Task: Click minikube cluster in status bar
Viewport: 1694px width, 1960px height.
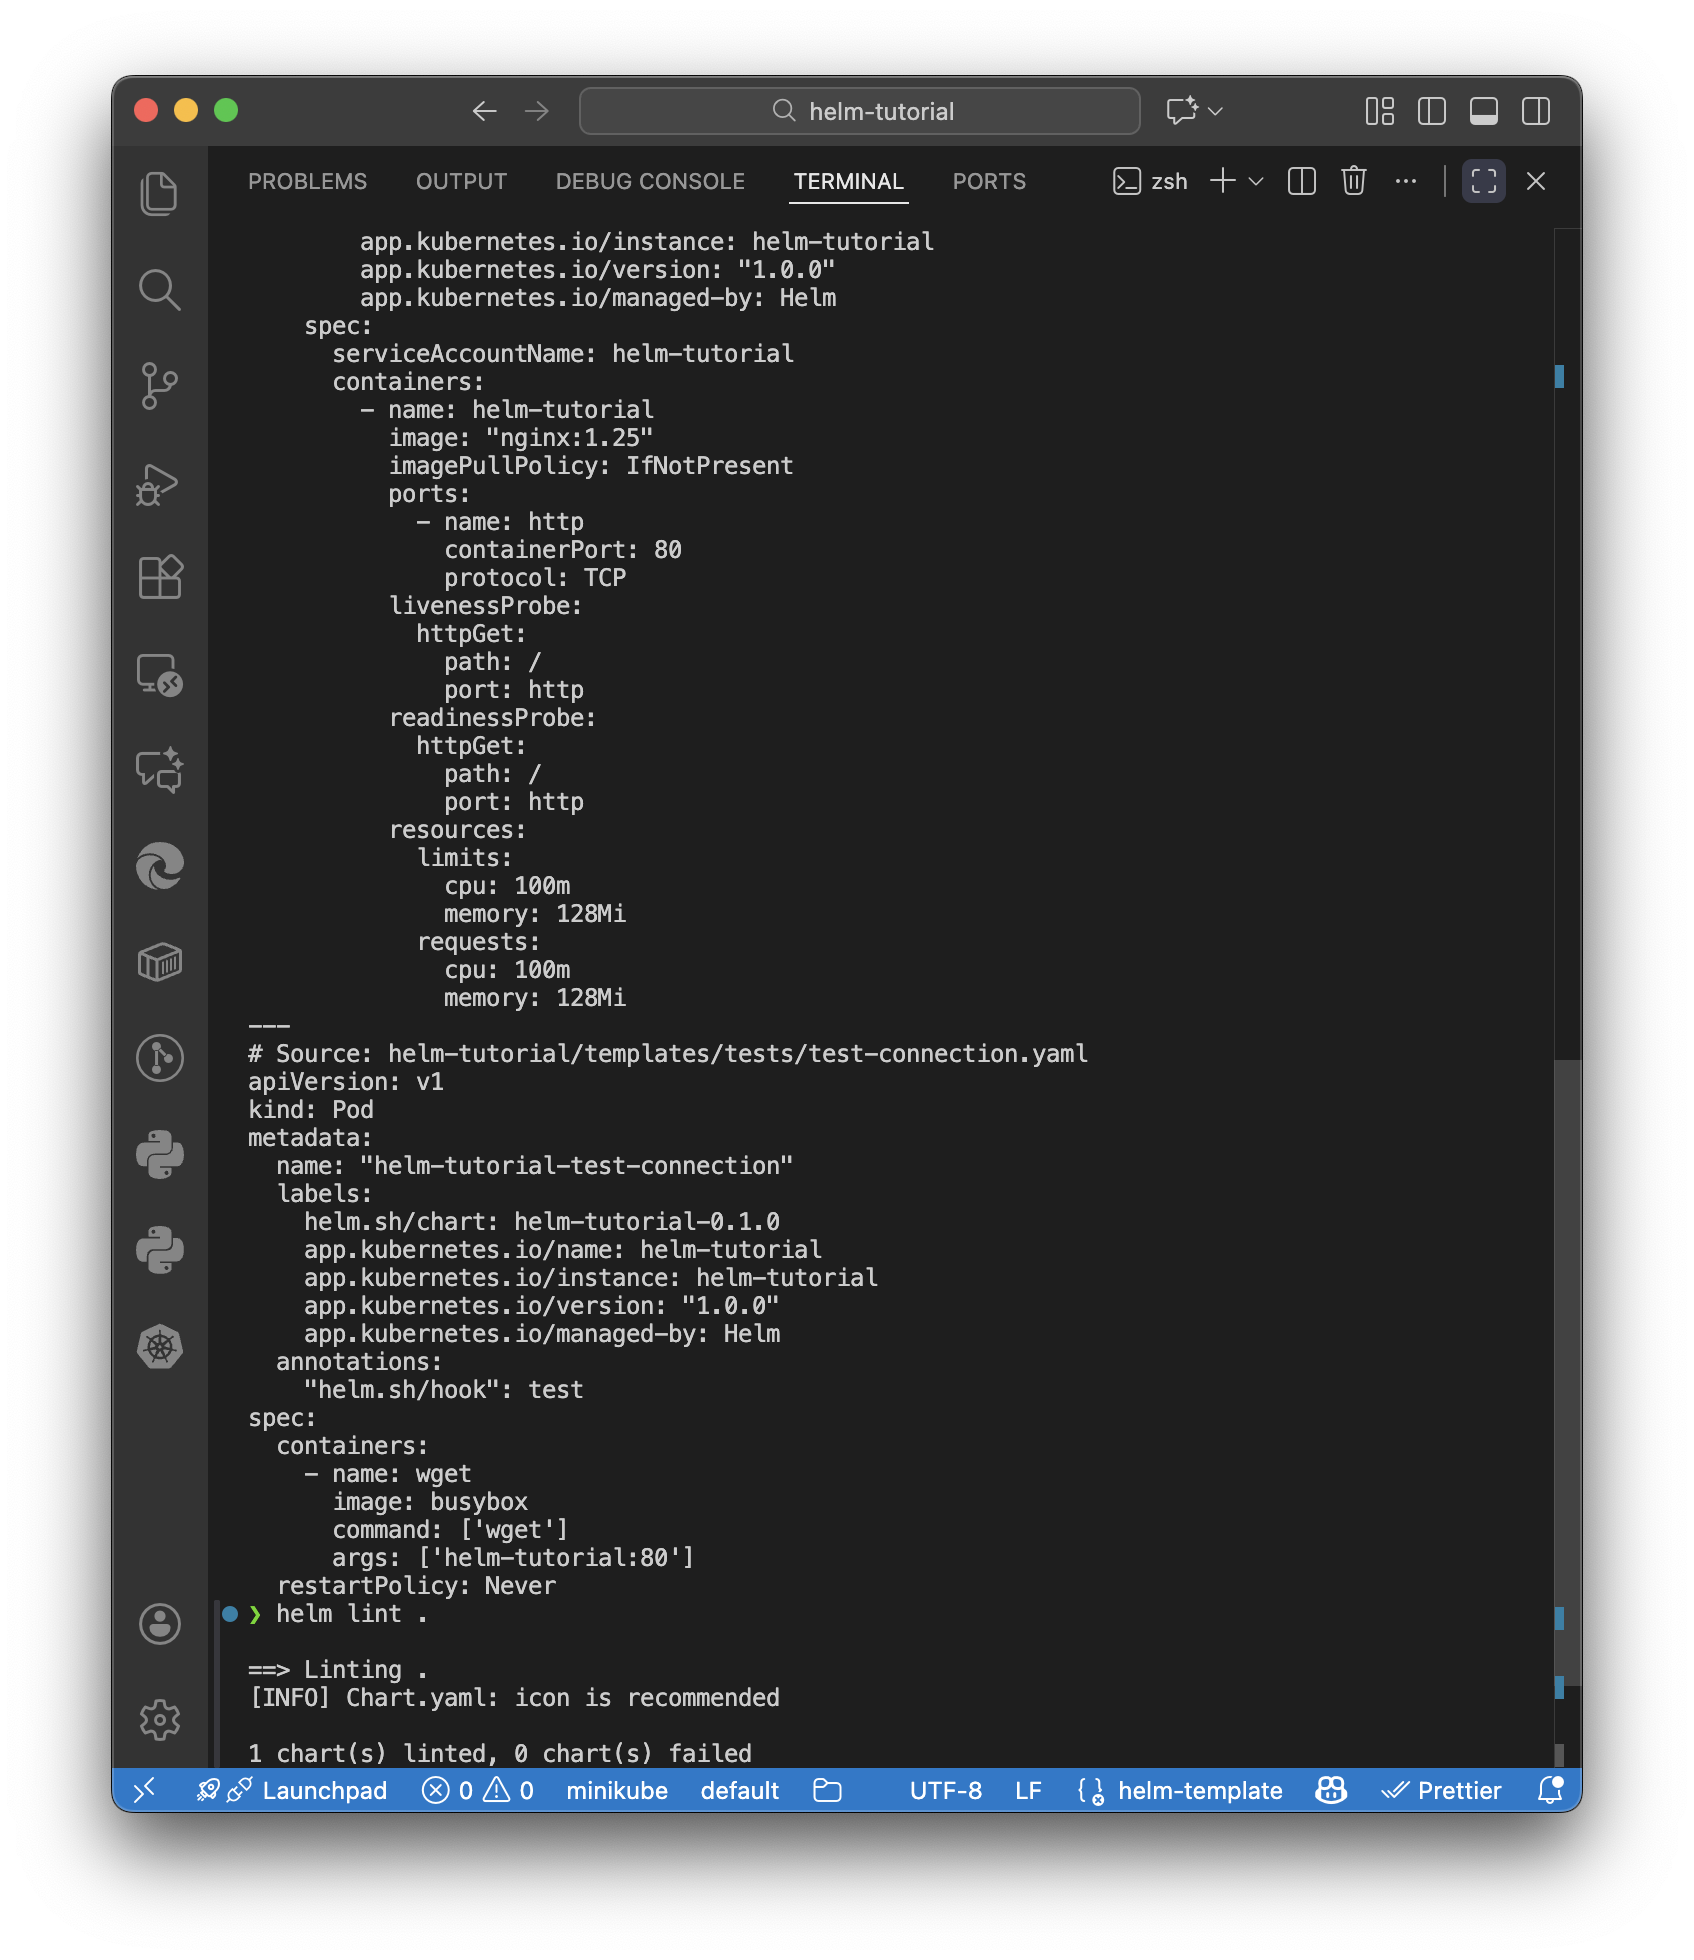Action: coord(616,1790)
